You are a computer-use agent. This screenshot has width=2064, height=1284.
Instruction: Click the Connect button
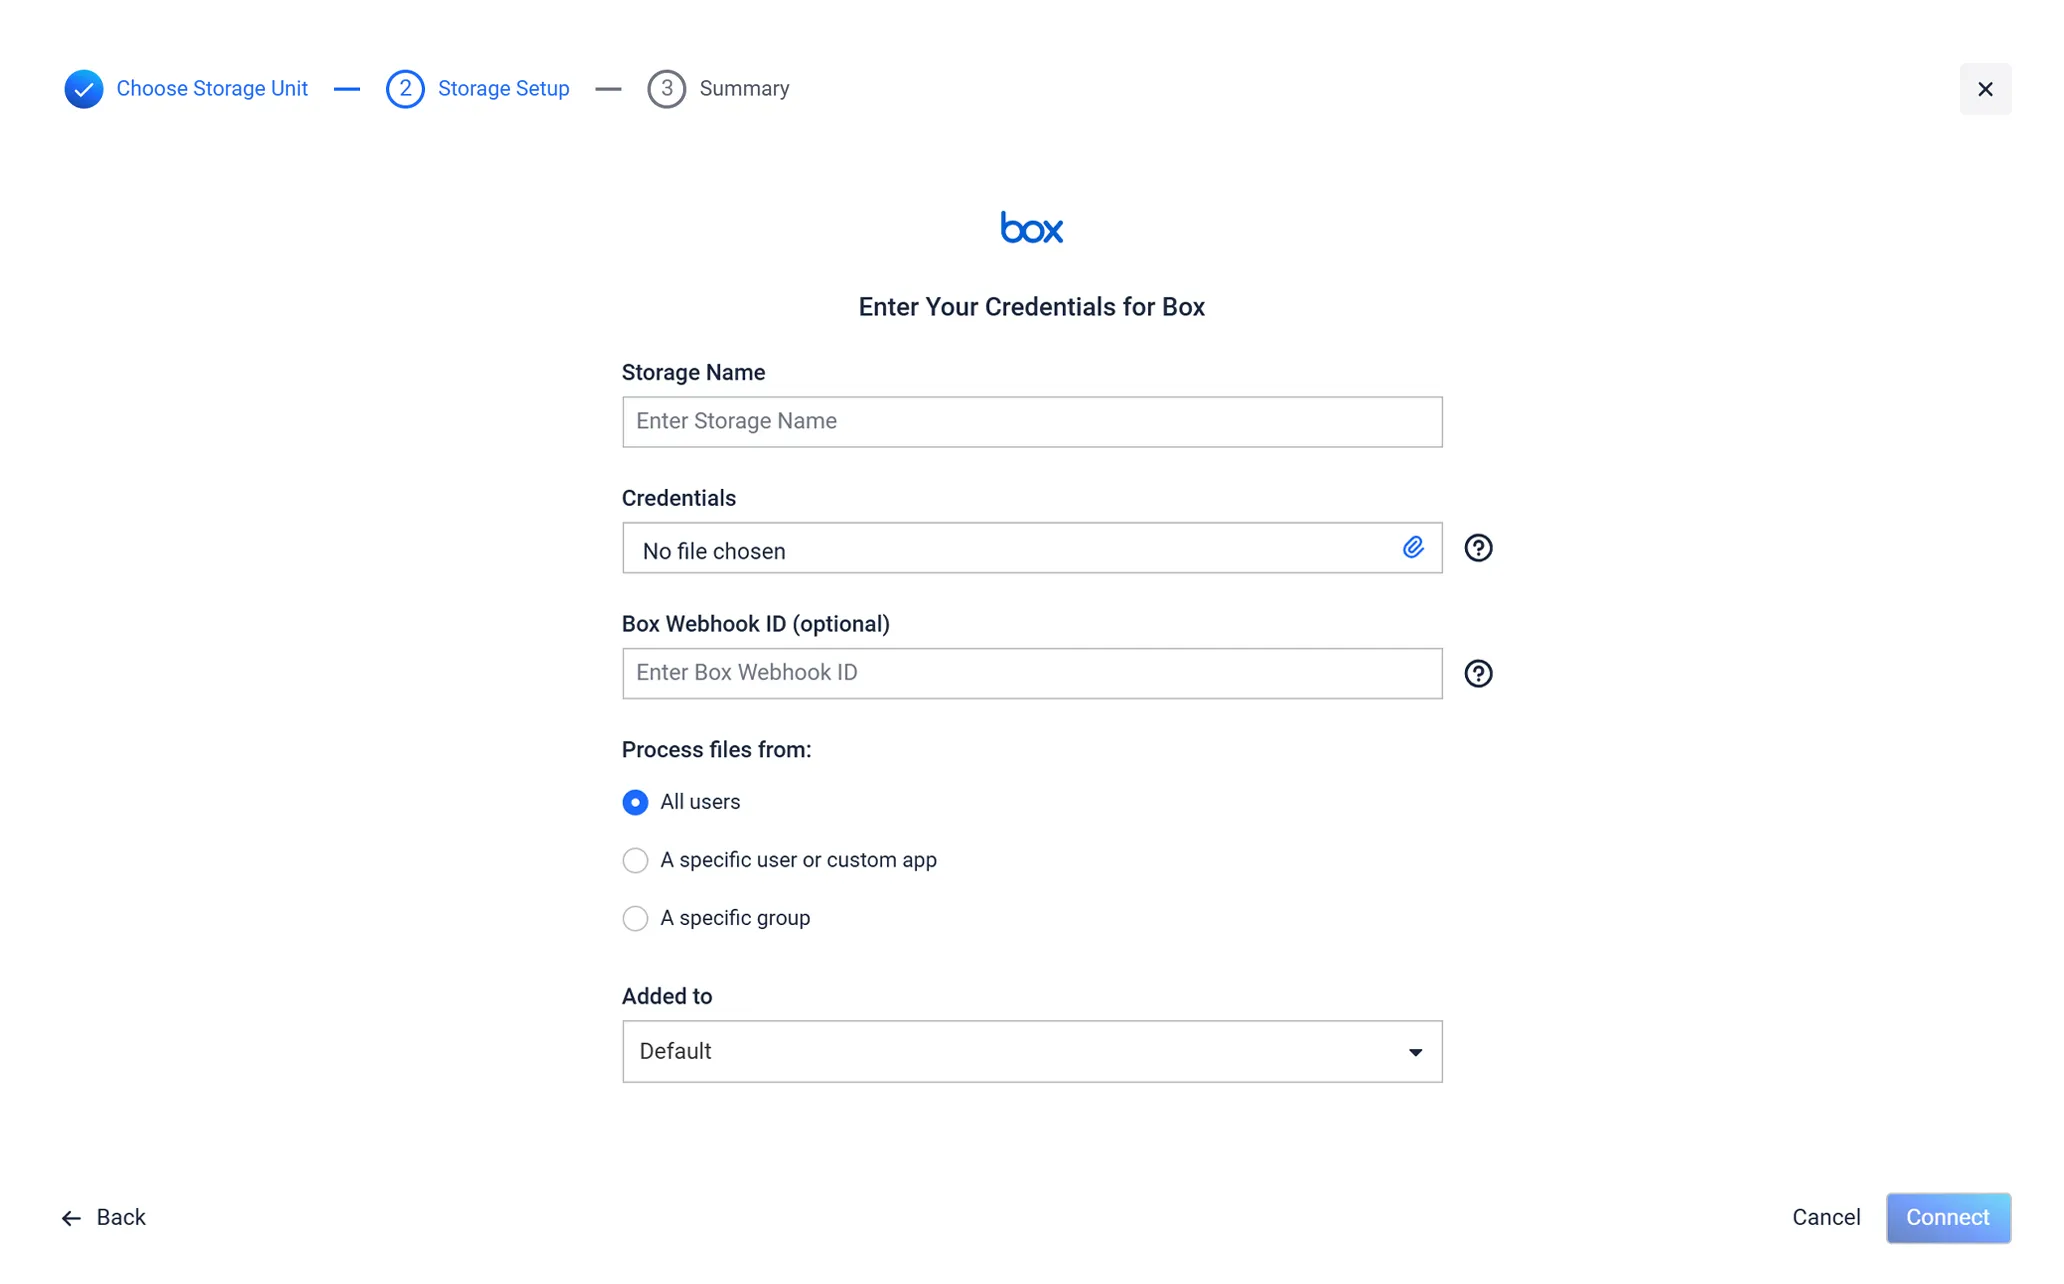[1948, 1218]
